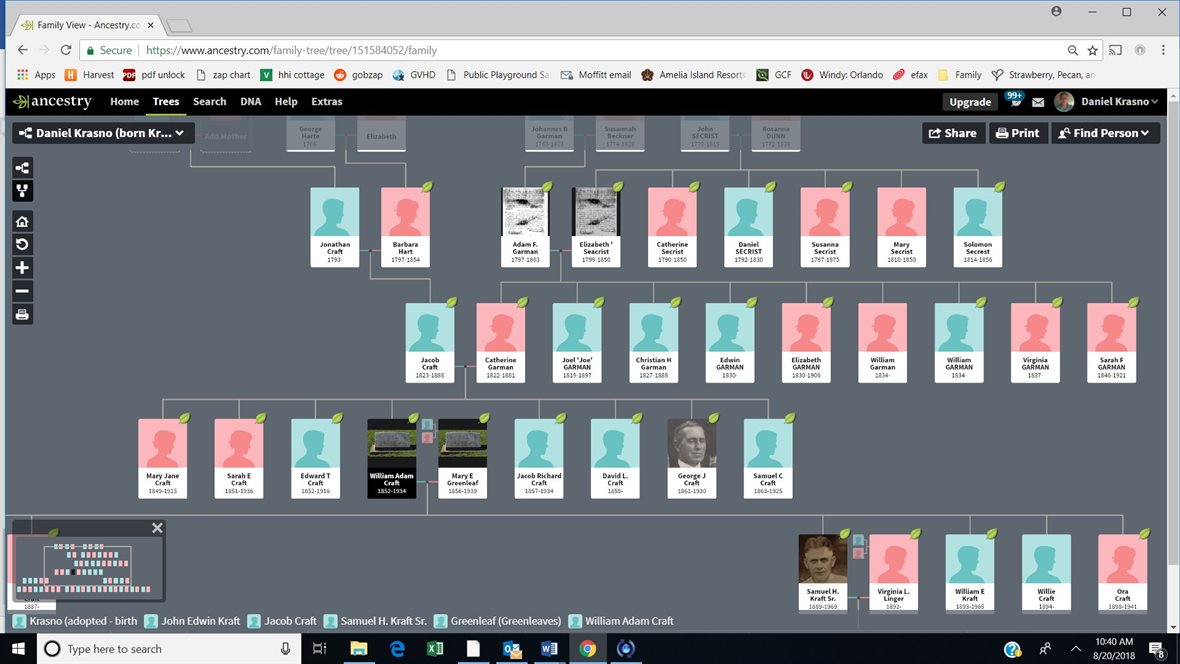Click the Upgrade button
The height and width of the screenshot is (664, 1180).
(969, 102)
